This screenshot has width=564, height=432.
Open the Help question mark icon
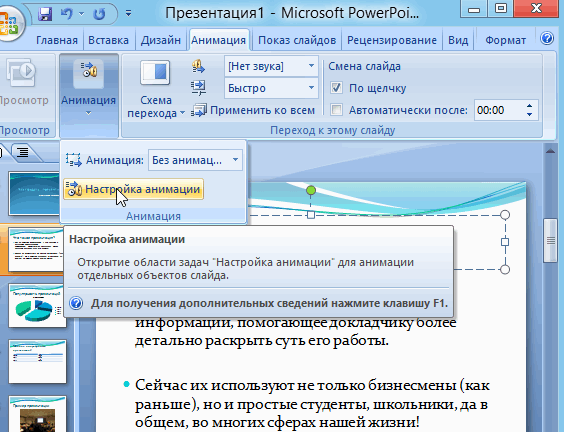(547, 38)
